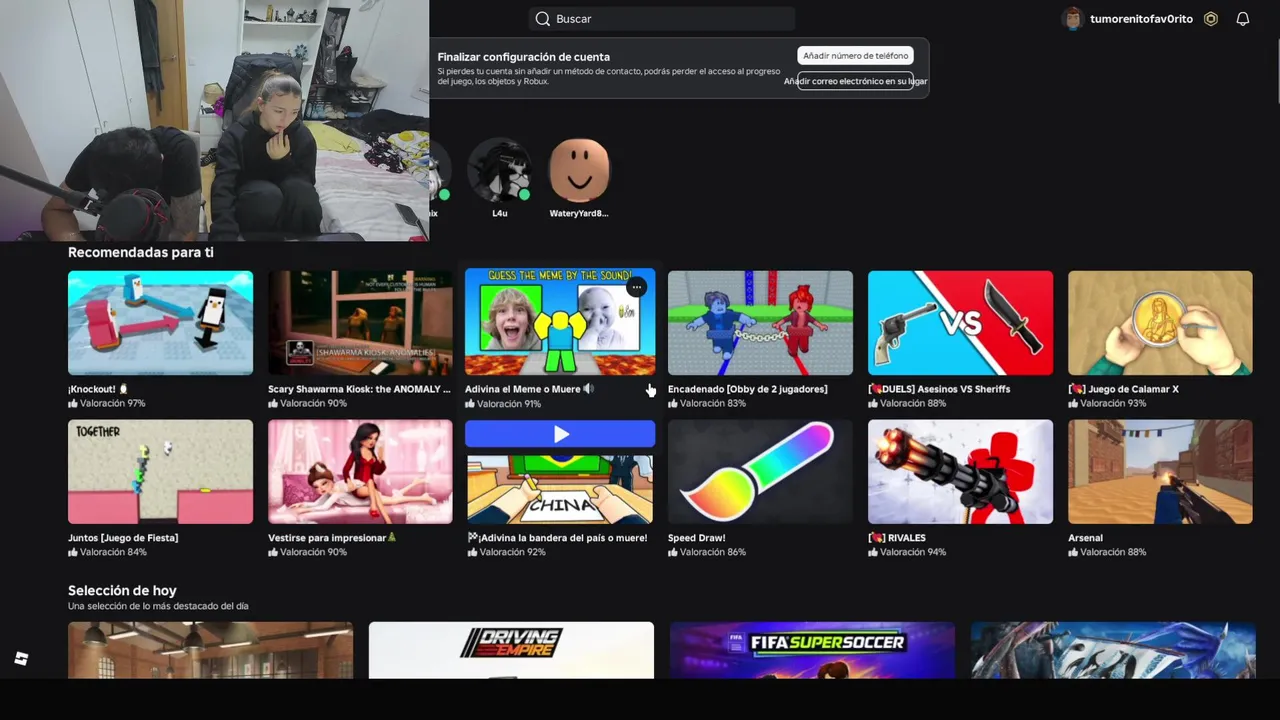The height and width of the screenshot is (720, 1280).
Task: Open the Arsenal game thumbnail
Action: 1160,472
